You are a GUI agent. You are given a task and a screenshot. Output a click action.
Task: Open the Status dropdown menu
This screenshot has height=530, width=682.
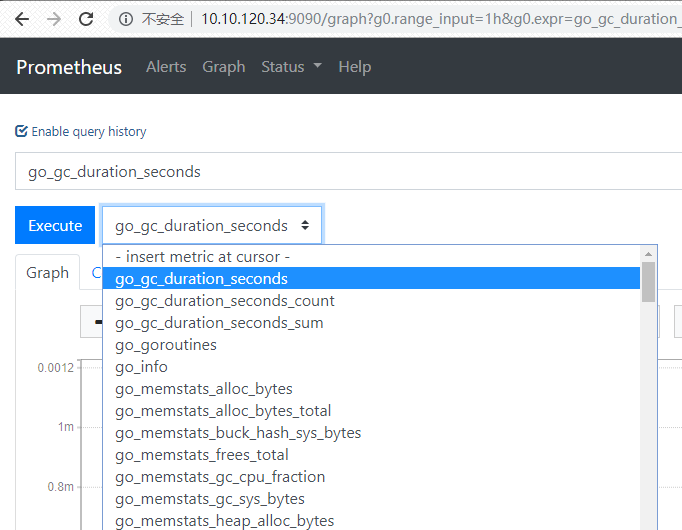[291, 67]
